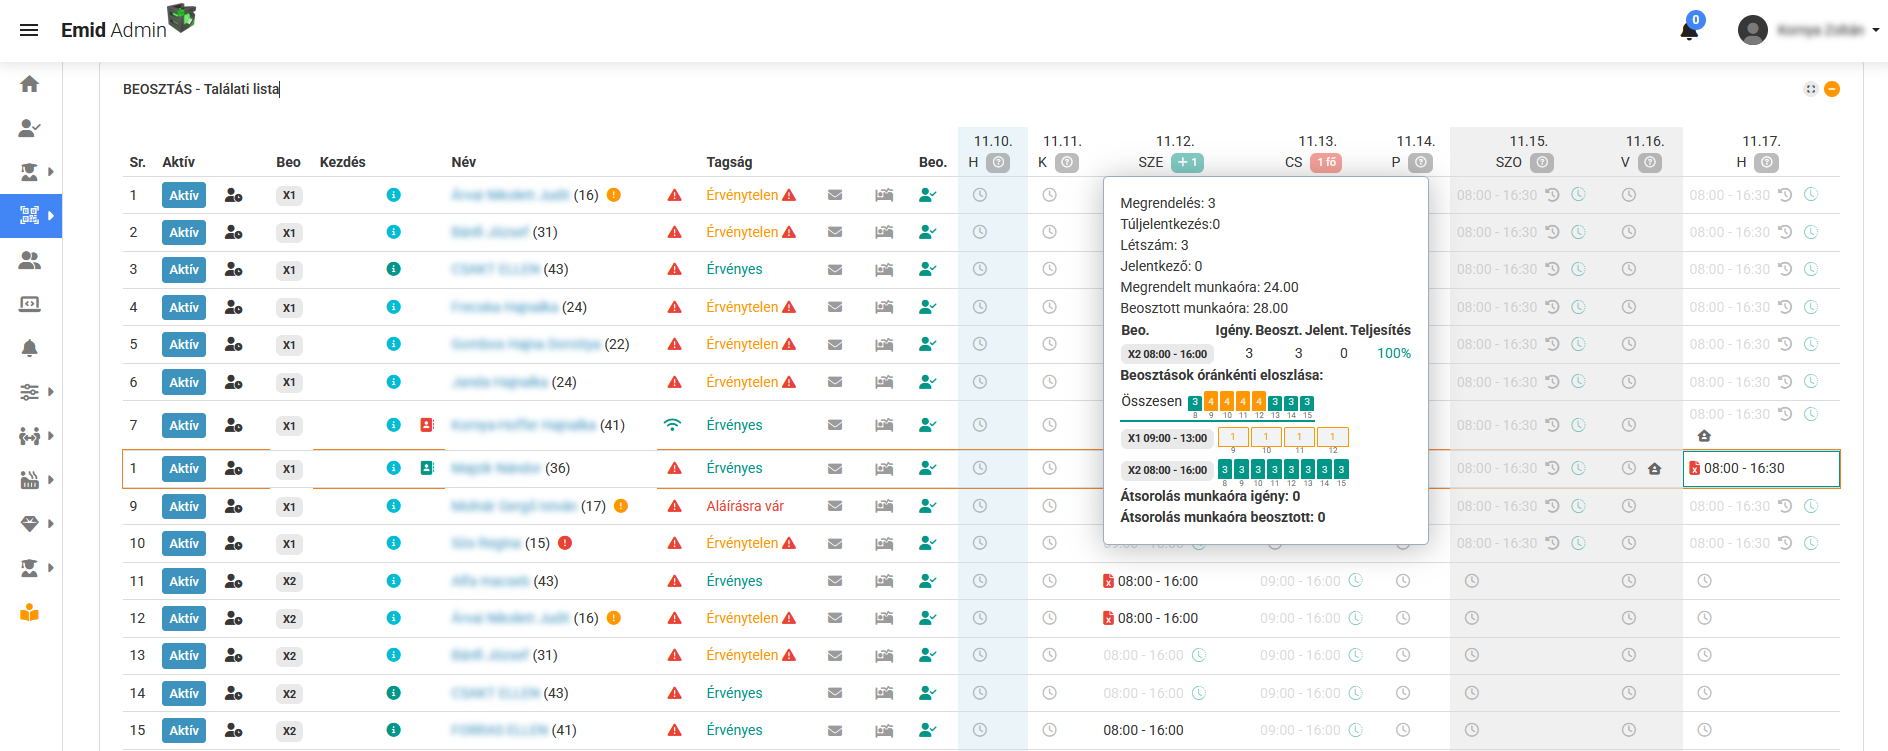
Task: Toggle the Aktív status in row 4
Action: (184, 308)
